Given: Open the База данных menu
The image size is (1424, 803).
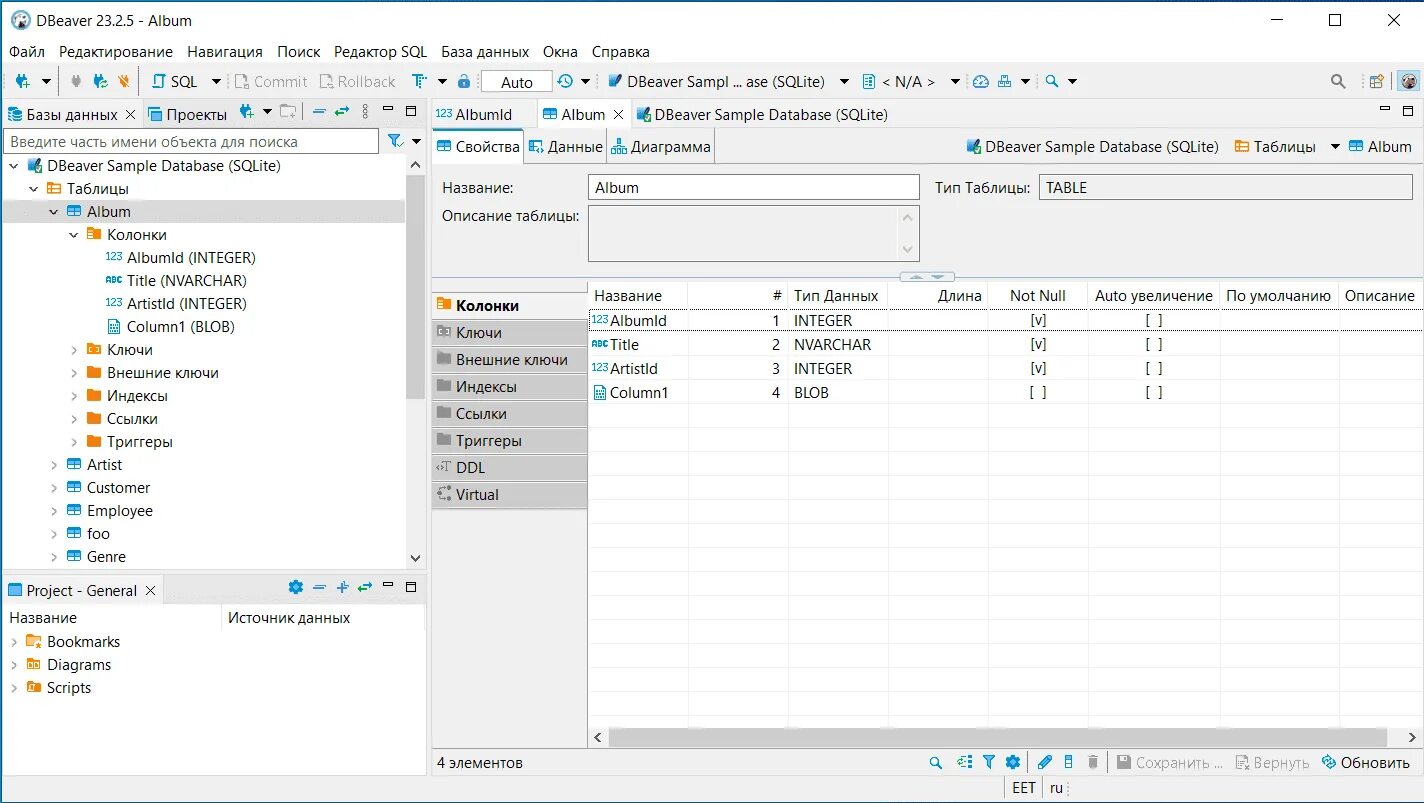Looking at the screenshot, I should pos(485,52).
